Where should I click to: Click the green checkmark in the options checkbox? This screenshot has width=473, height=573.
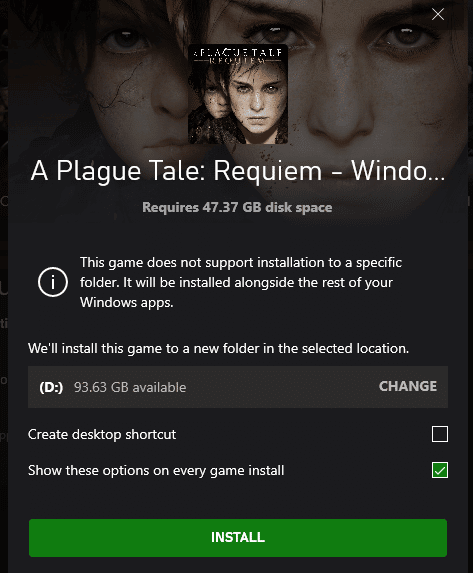click(440, 470)
